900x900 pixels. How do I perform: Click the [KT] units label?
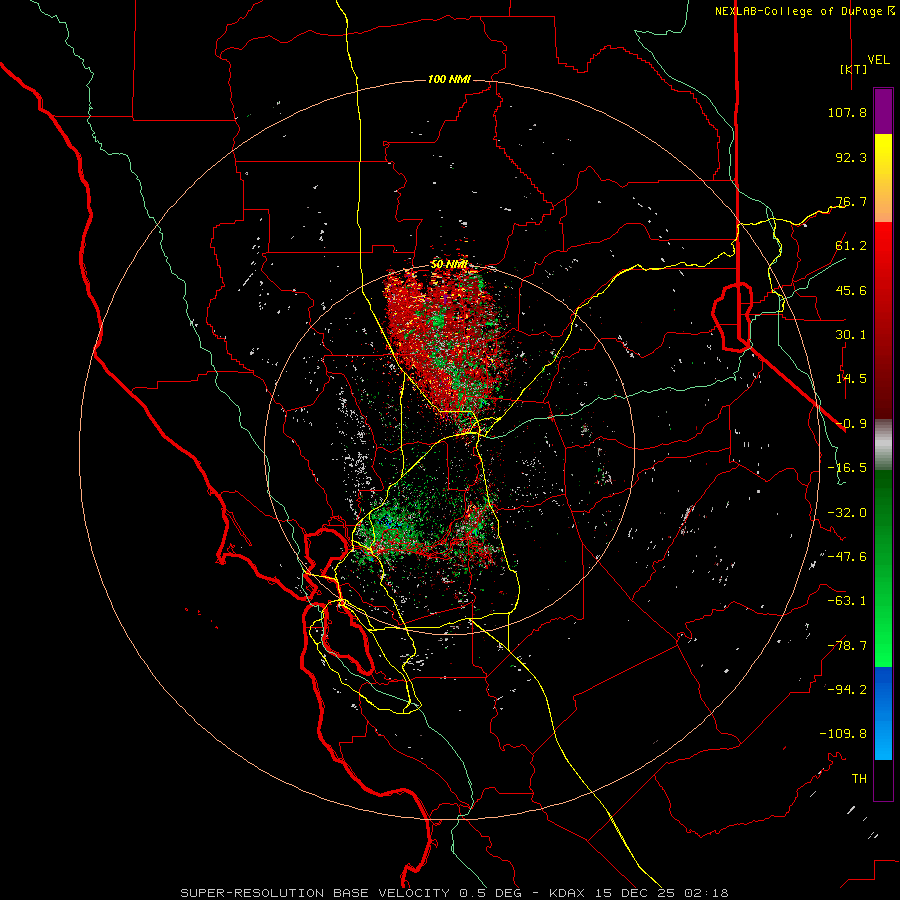pos(853,69)
